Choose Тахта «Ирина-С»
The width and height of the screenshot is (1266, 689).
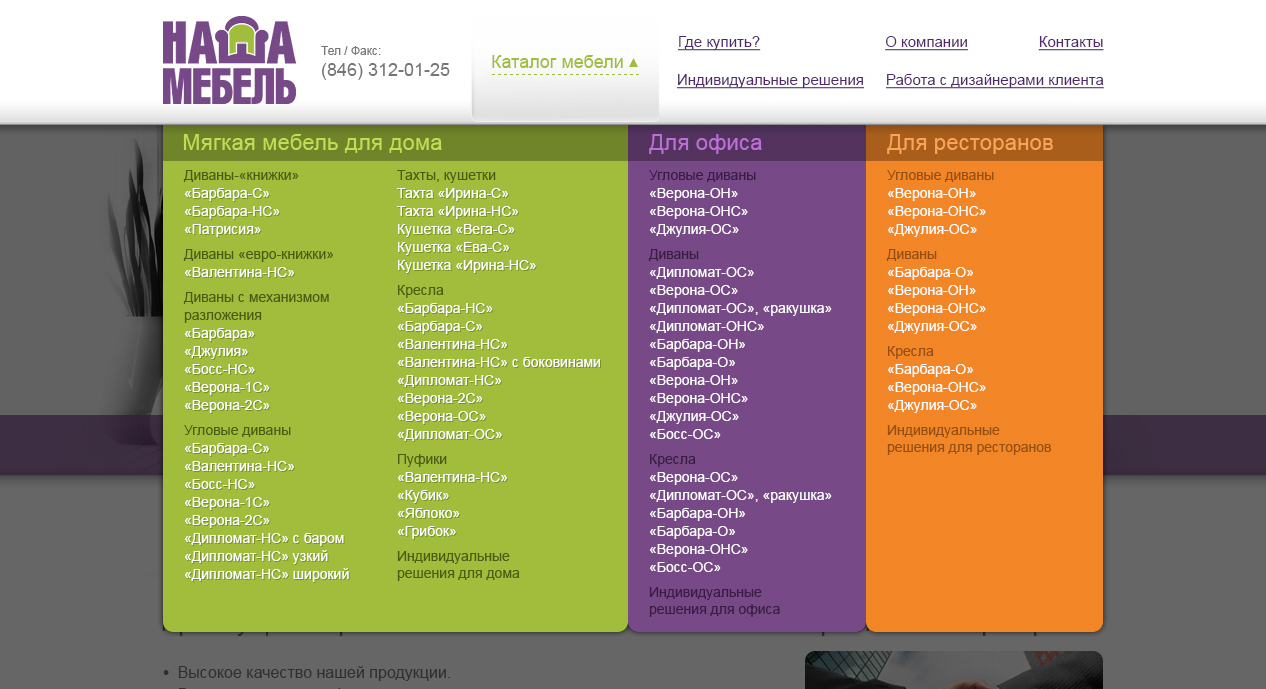(452, 193)
